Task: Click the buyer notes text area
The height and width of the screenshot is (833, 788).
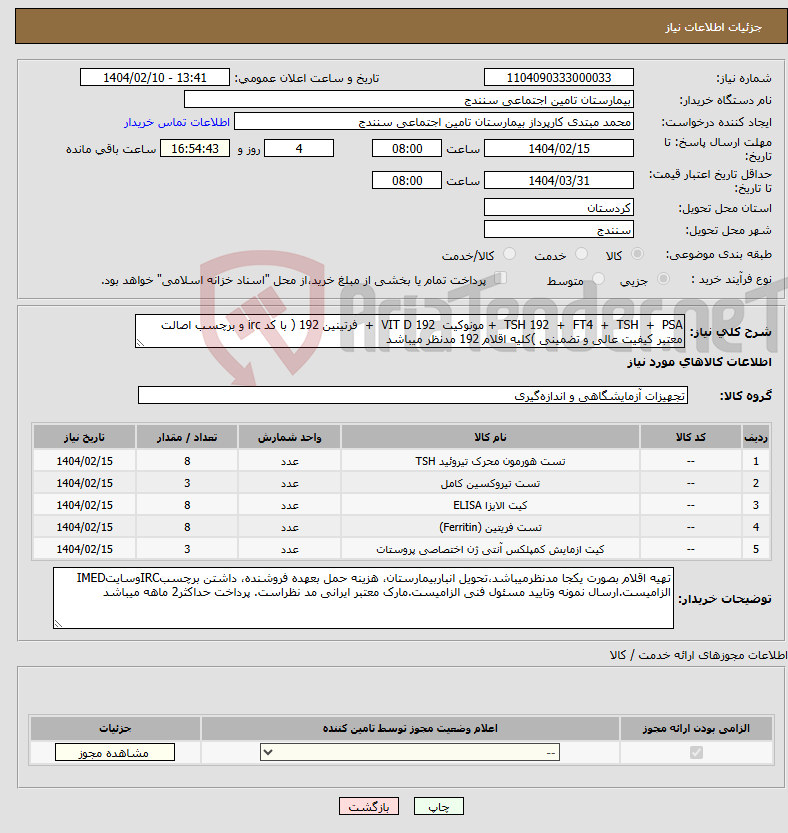Action: [363, 598]
